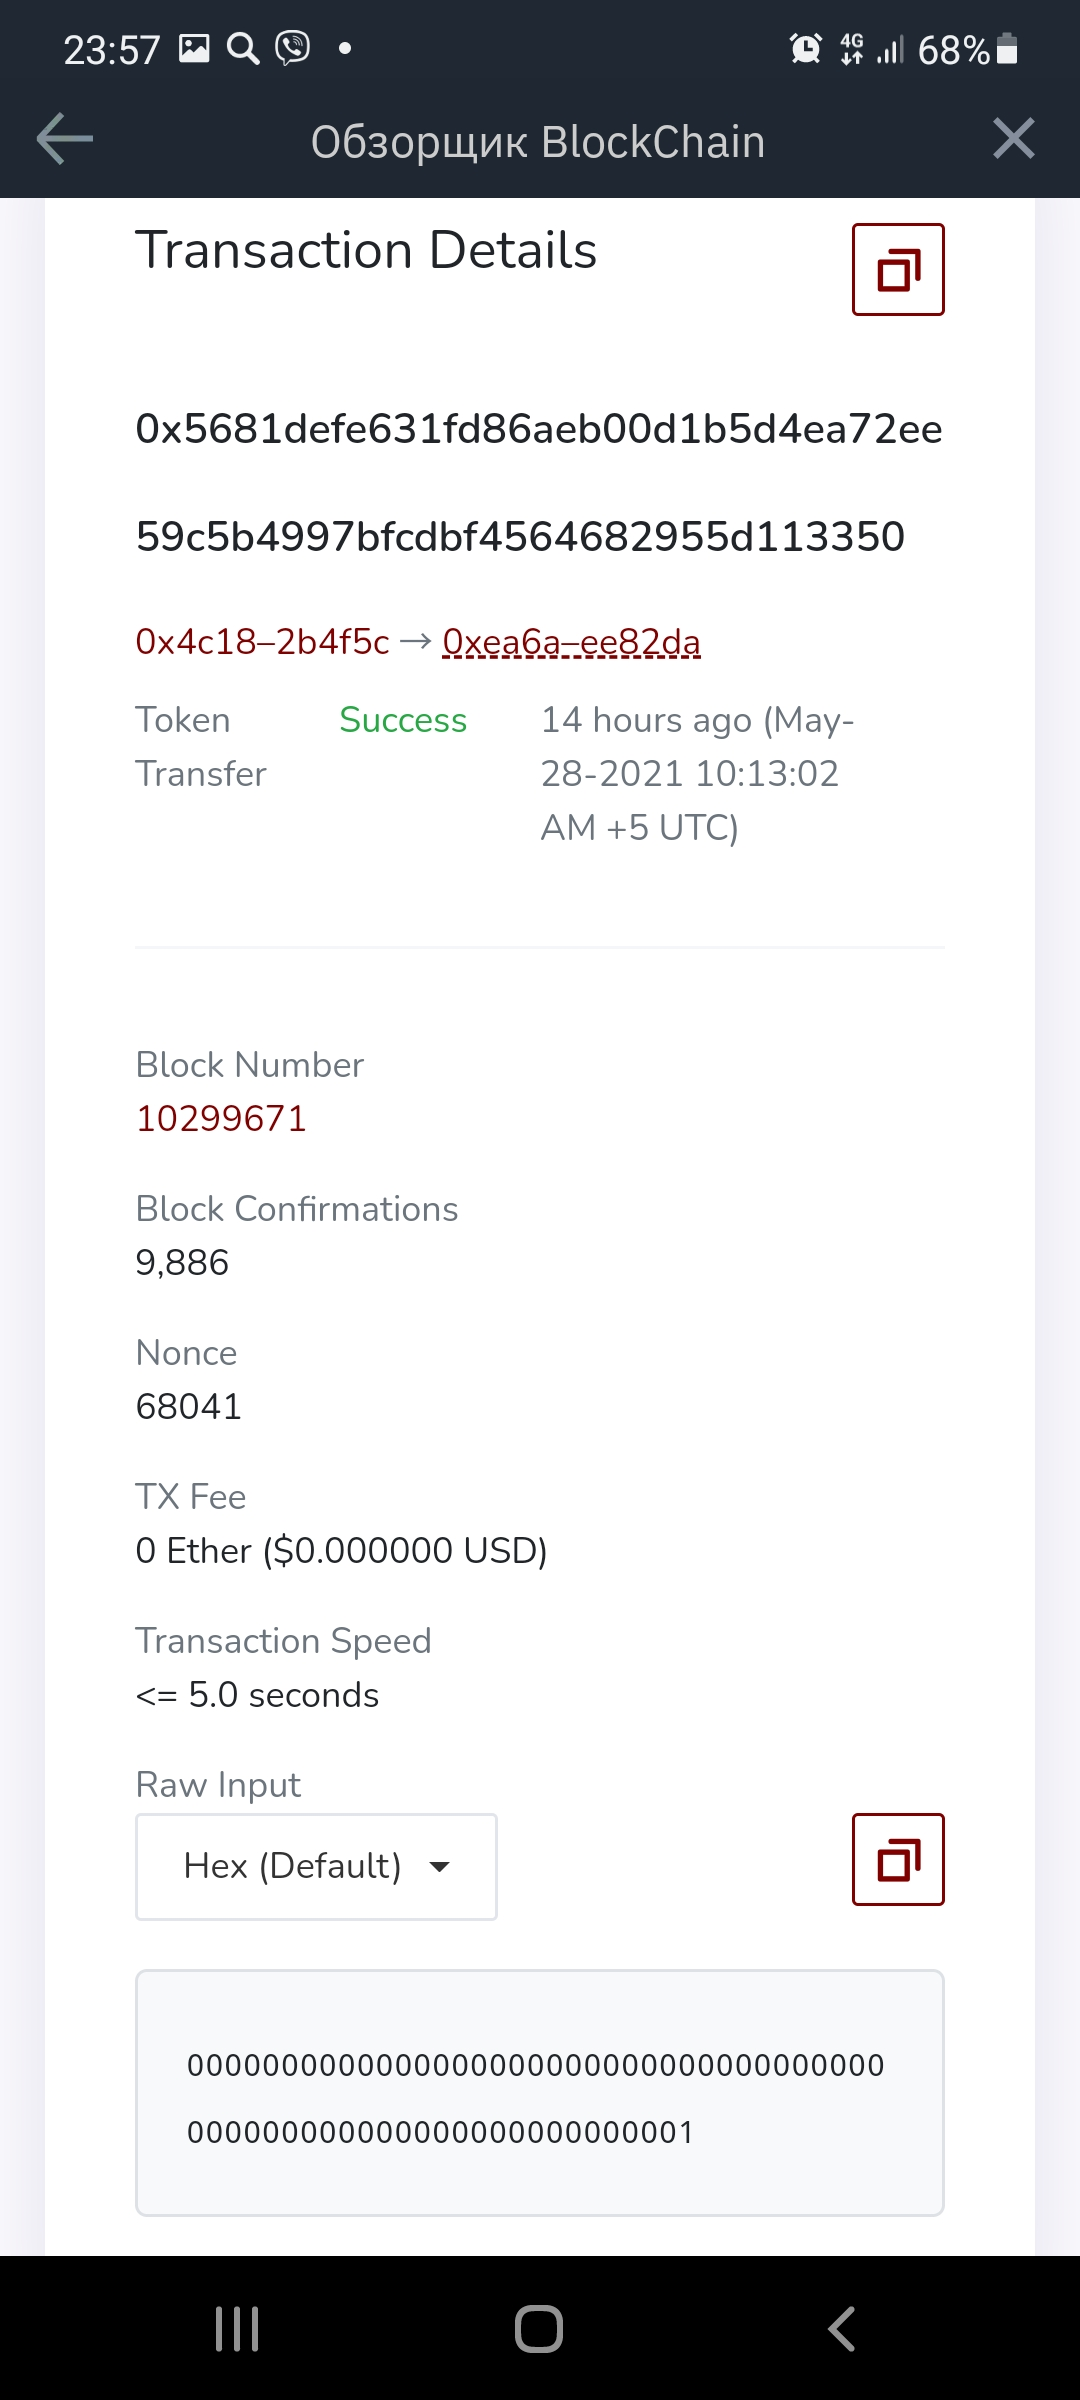Open recipient address 0xea6a–ee82da
This screenshot has width=1080, height=2400.
tap(571, 642)
